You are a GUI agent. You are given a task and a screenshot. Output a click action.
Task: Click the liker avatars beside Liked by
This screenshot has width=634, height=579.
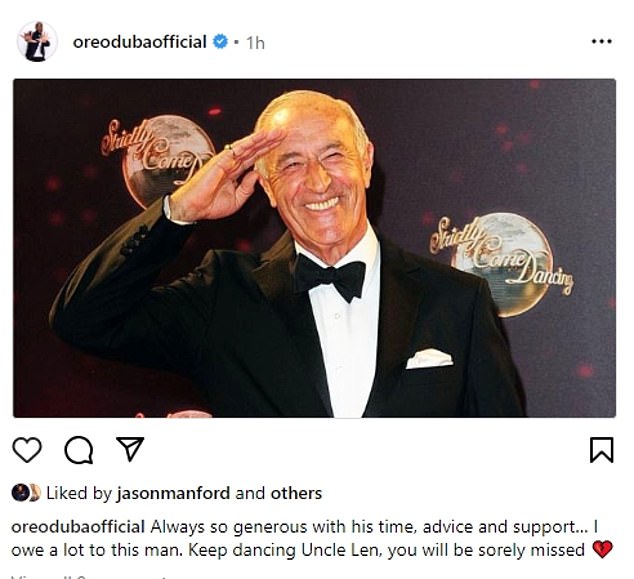point(26,493)
